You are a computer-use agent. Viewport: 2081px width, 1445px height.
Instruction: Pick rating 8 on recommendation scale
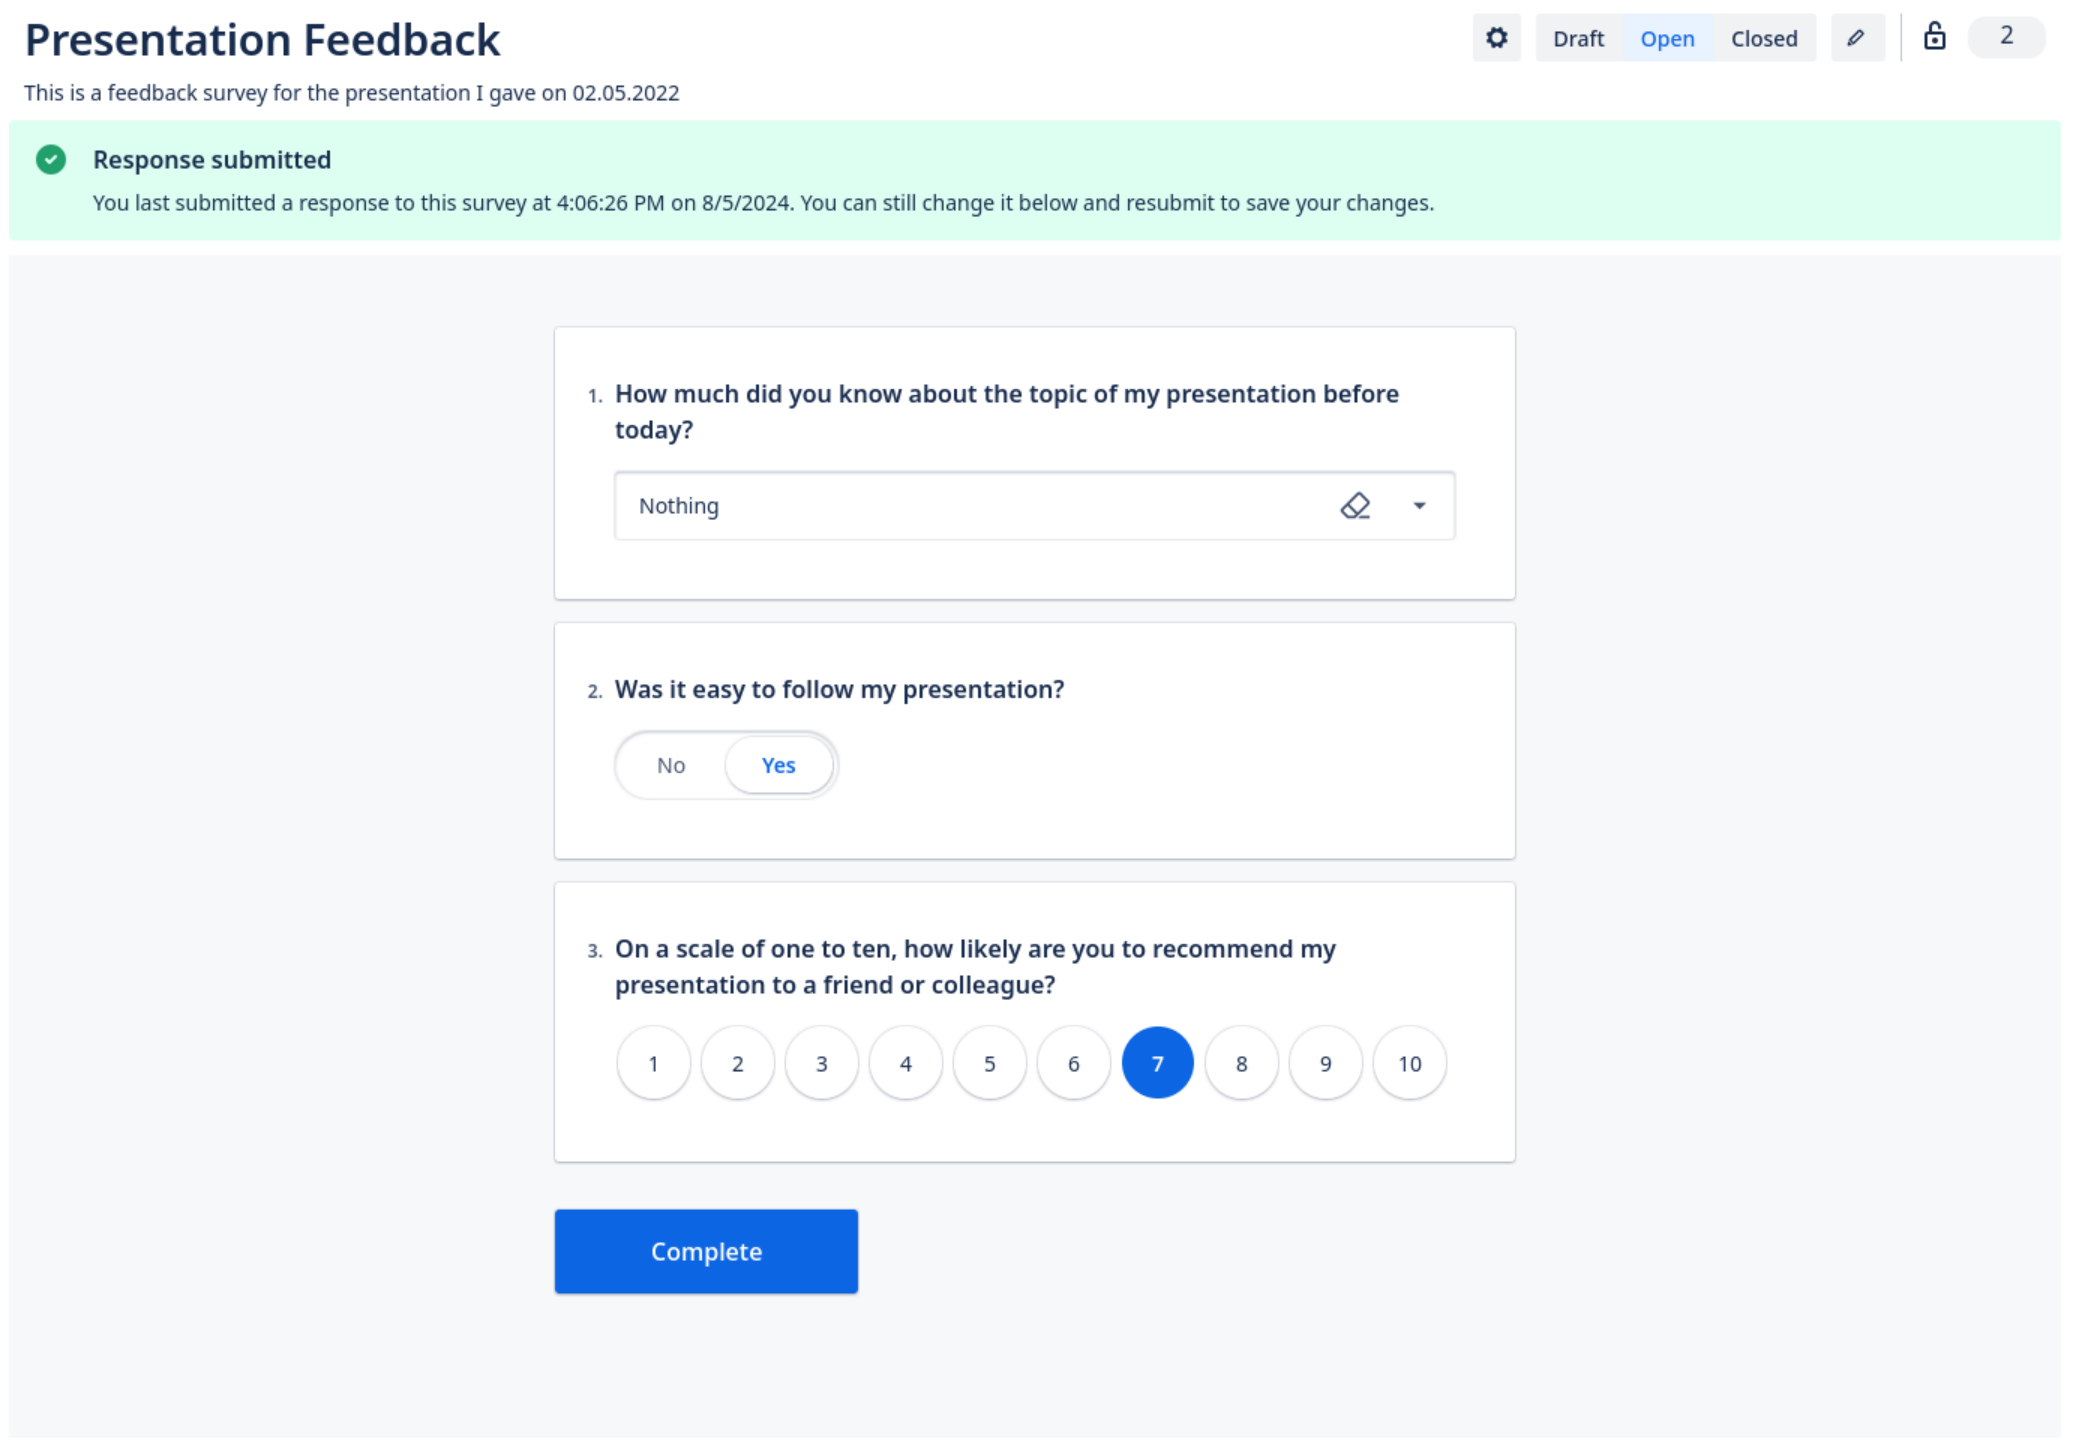(1241, 1063)
